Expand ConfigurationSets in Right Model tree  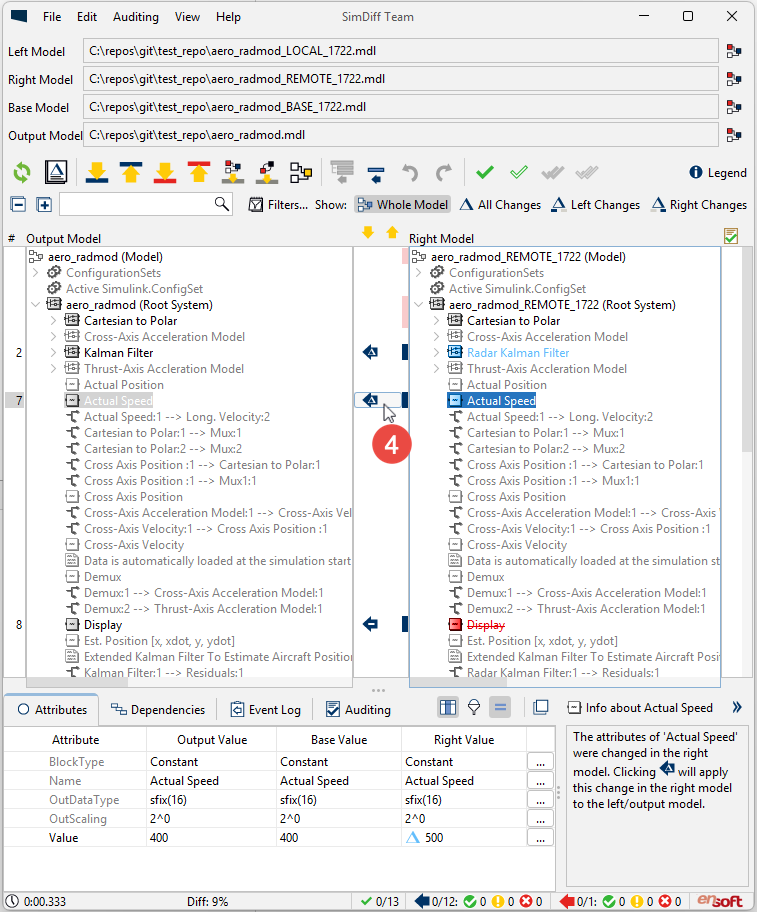pyautogui.click(x=419, y=273)
